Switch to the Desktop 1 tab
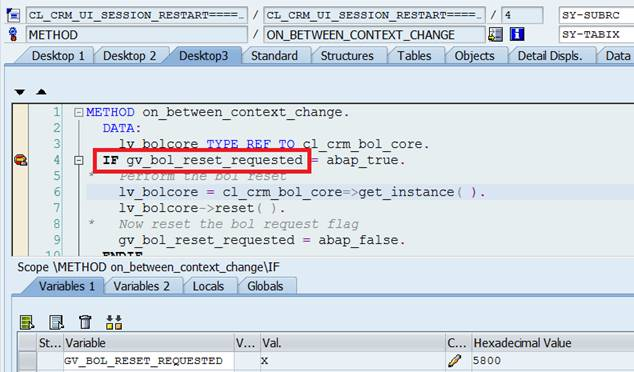The height and width of the screenshot is (372, 634). coord(58,56)
